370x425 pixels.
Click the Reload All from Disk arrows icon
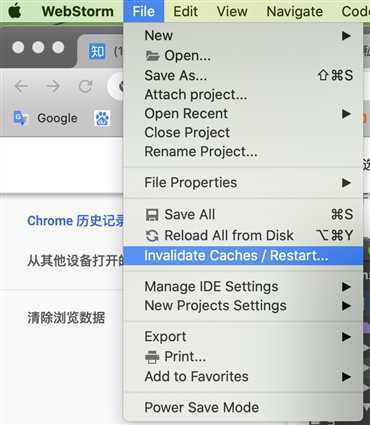(152, 236)
